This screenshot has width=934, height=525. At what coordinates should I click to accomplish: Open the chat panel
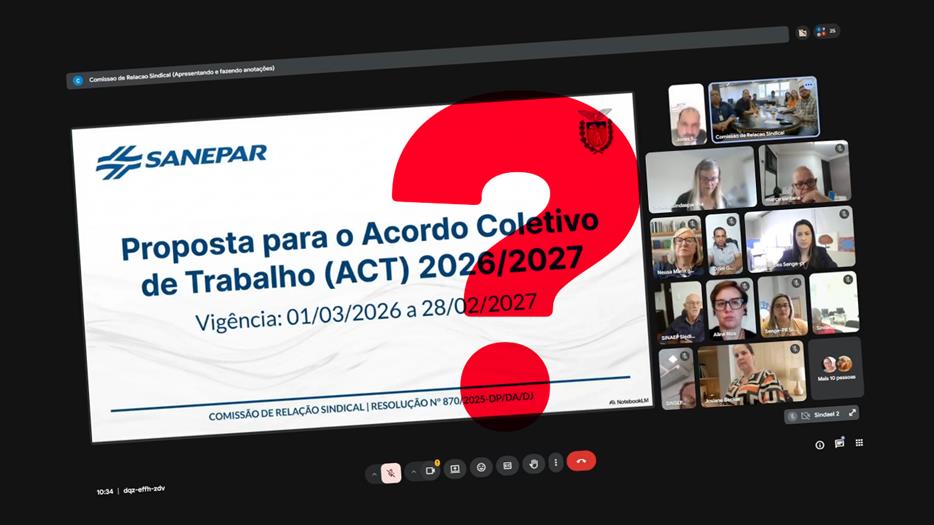pos(840,443)
